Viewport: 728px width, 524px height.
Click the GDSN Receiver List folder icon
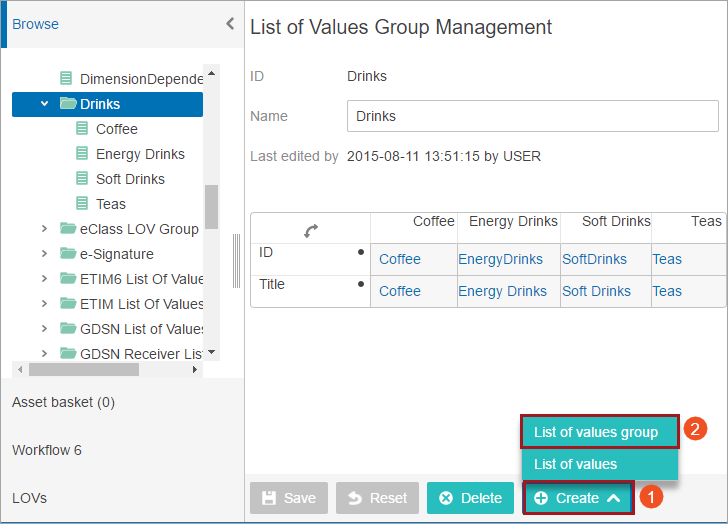tap(68, 354)
